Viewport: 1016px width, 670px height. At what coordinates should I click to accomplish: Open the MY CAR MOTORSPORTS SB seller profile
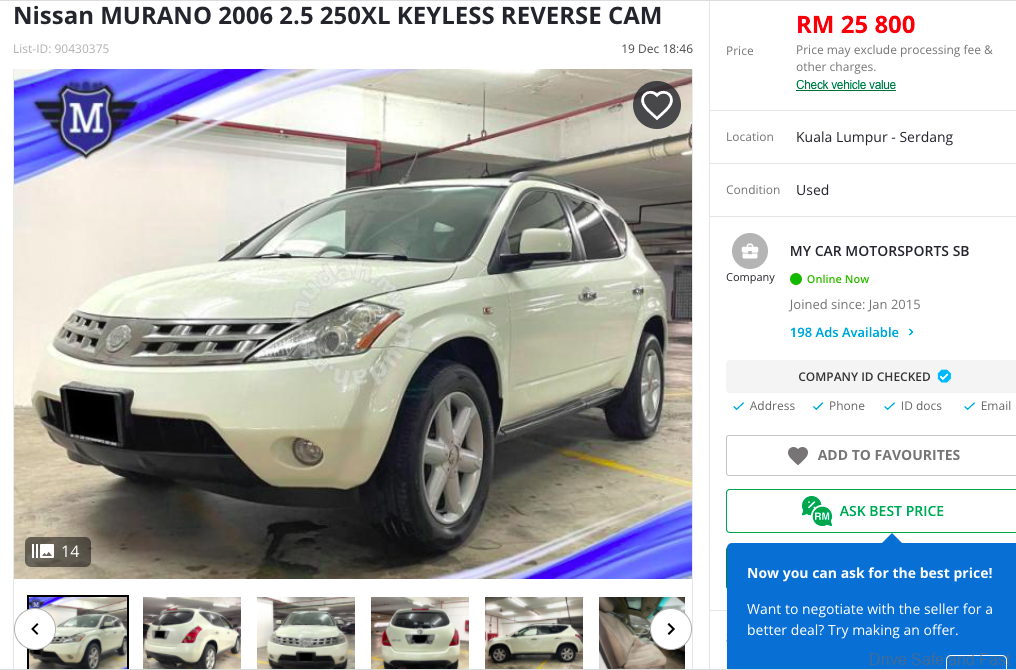tap(879, 251)
